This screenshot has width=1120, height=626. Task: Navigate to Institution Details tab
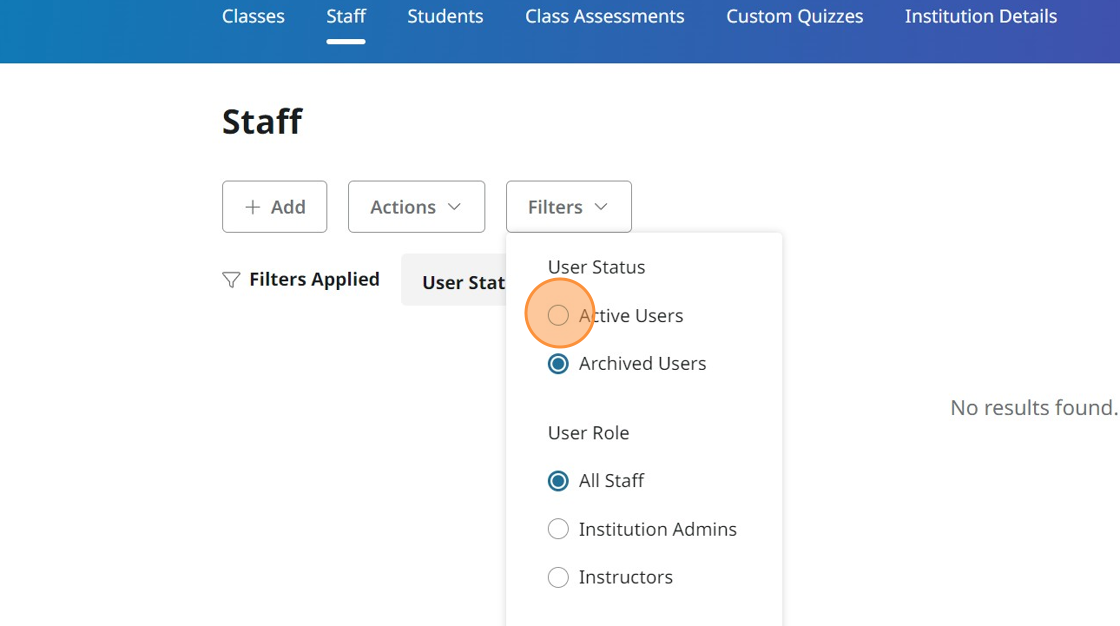[x=980, y=17]
